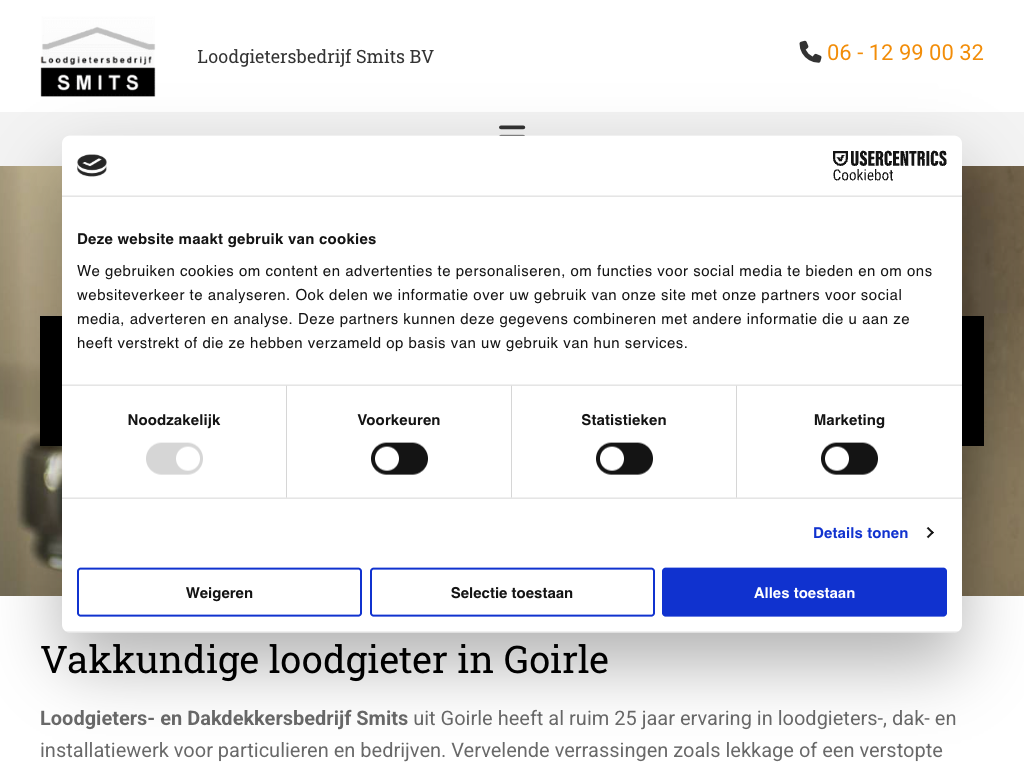Image resolution: width=1024 pixels, height=768 pixels.
Task: Expand cookie details via Details tonen
Action: (x=860, y=533)
